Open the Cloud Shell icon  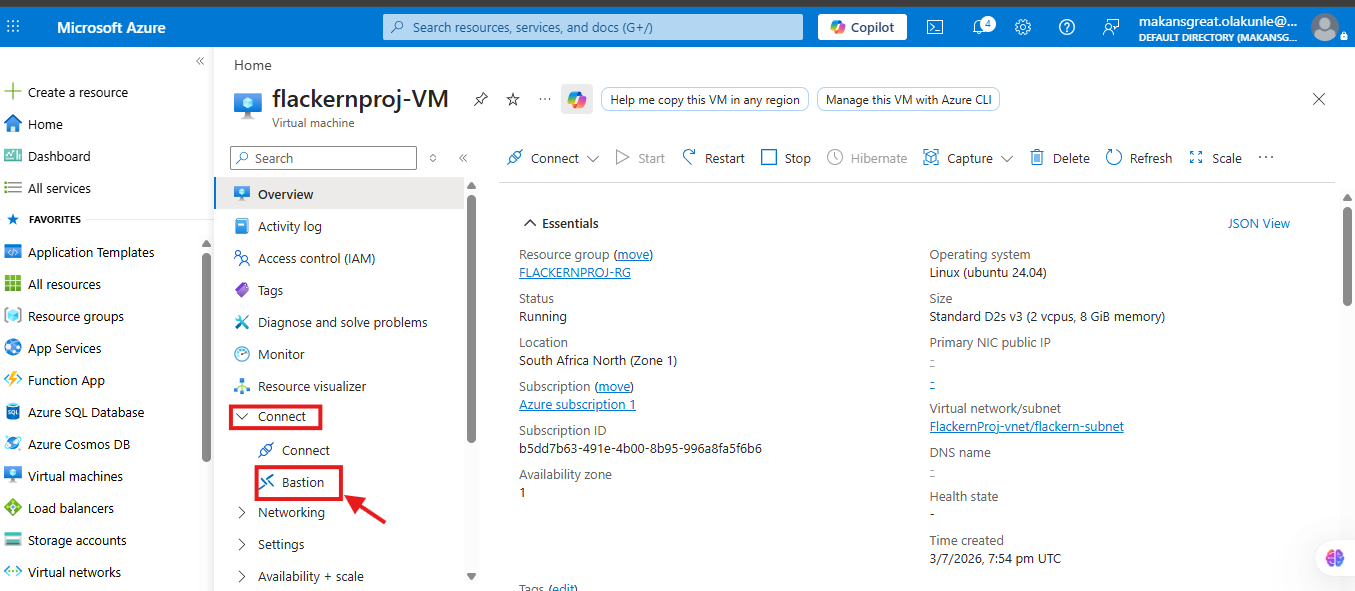coord(935,27)
